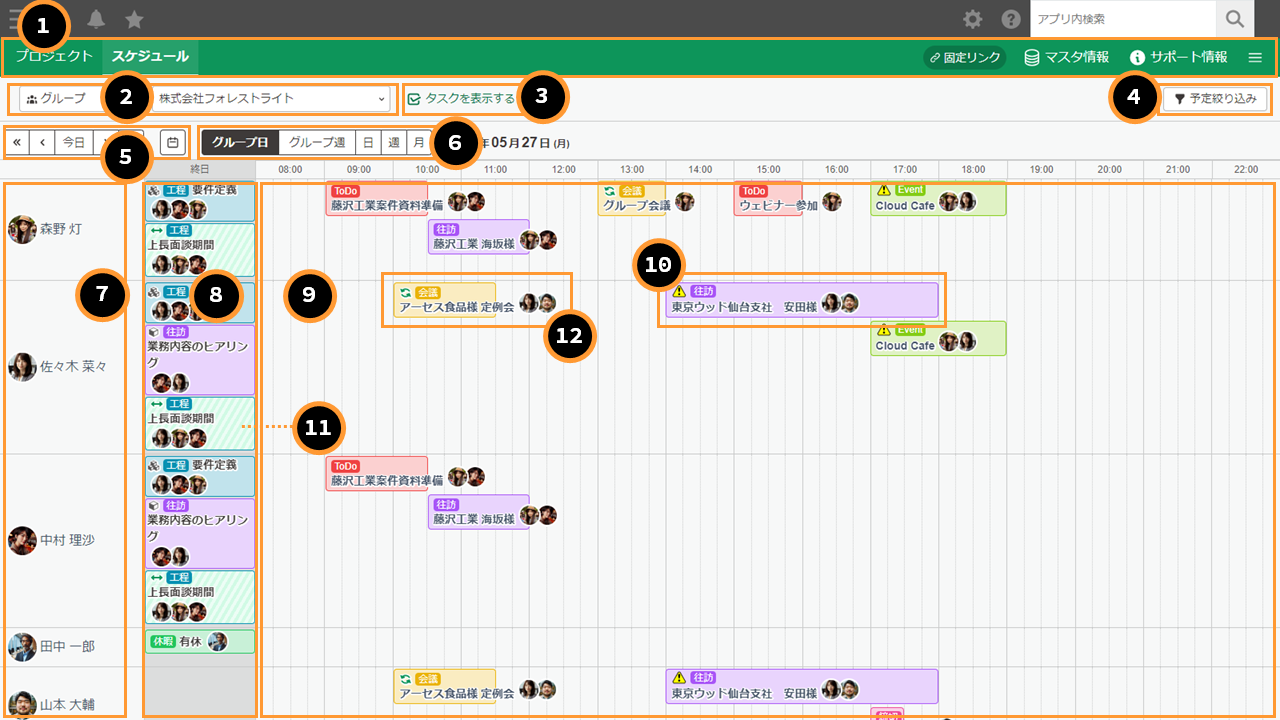Select the スケジュール tab
The height and width of the screenshot is (720, 1280).
150,56
